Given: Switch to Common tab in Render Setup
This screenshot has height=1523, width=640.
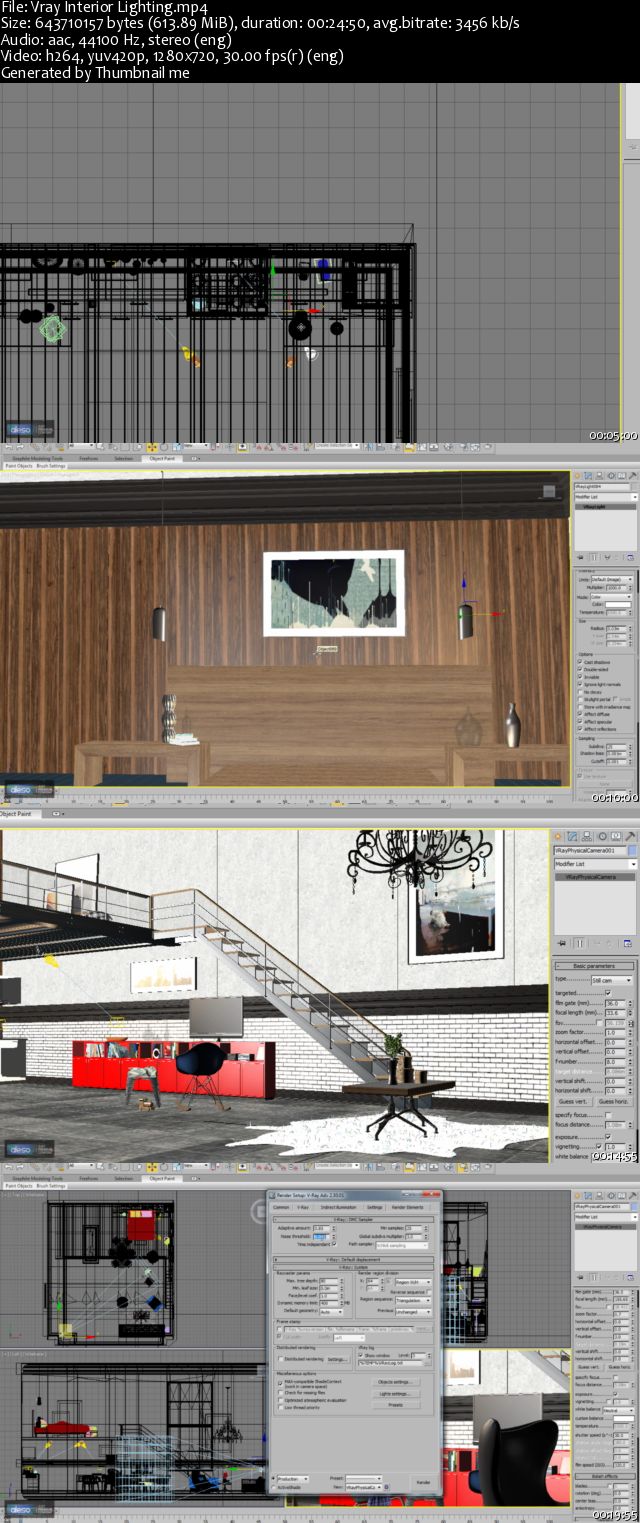Looking at the screenshot, I should [281, 1207].
